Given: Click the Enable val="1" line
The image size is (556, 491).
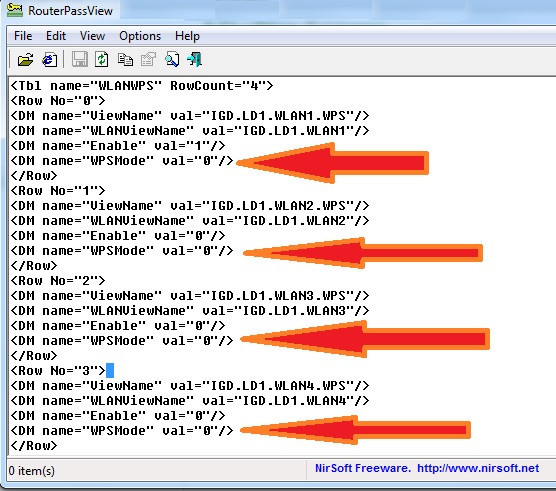Looking at the screenshot, I should pyautogui.click(x=118, y=145).
